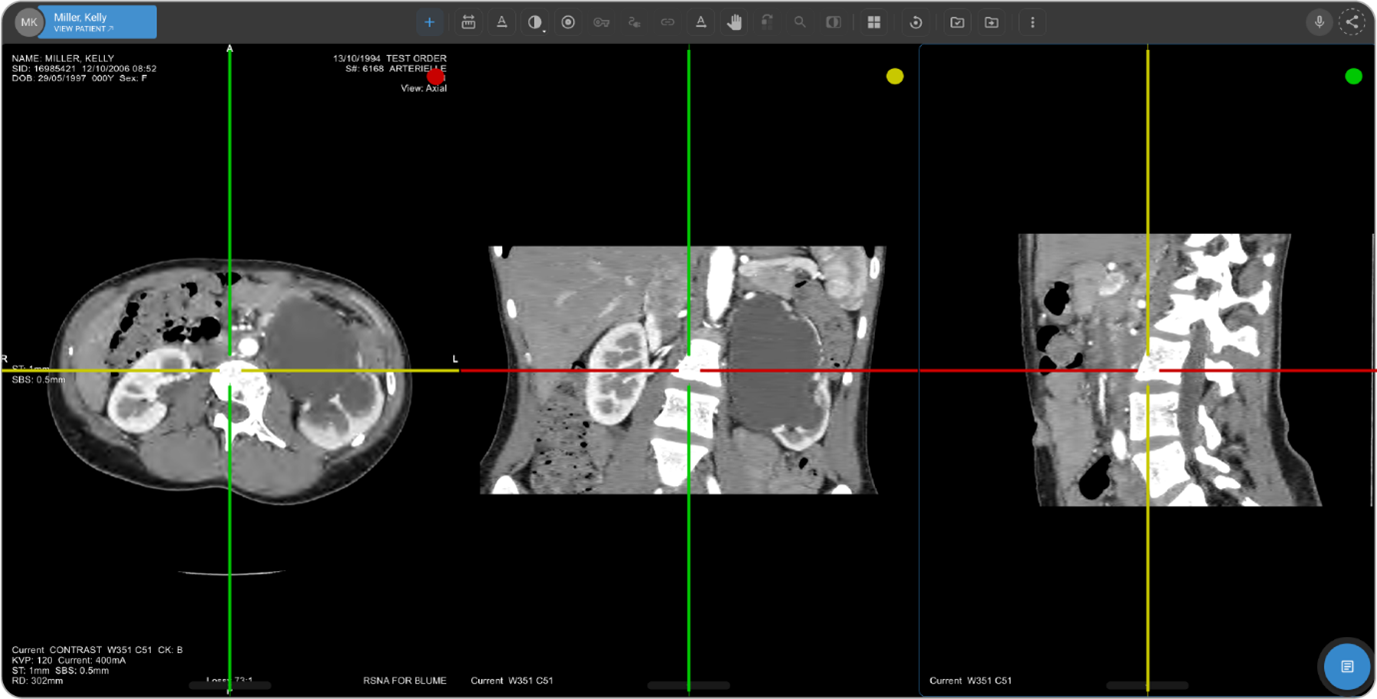
Task: Click the circular ROI target tool
Action: point(568,22)
